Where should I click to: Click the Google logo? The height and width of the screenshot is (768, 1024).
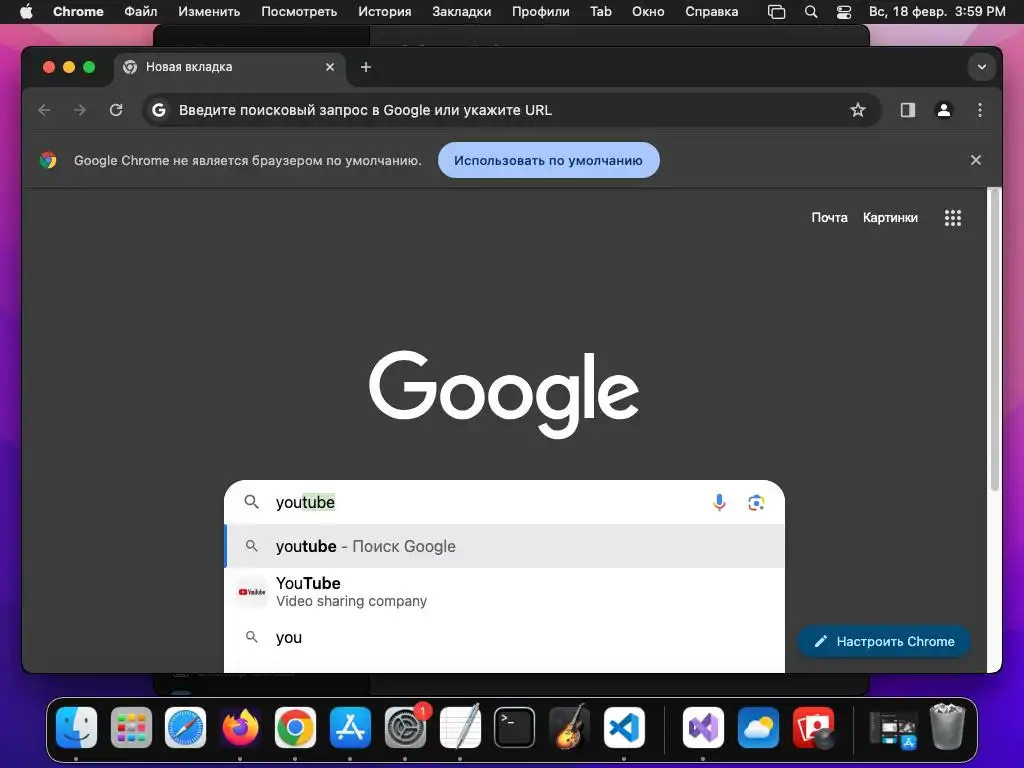tap(504, 394)
